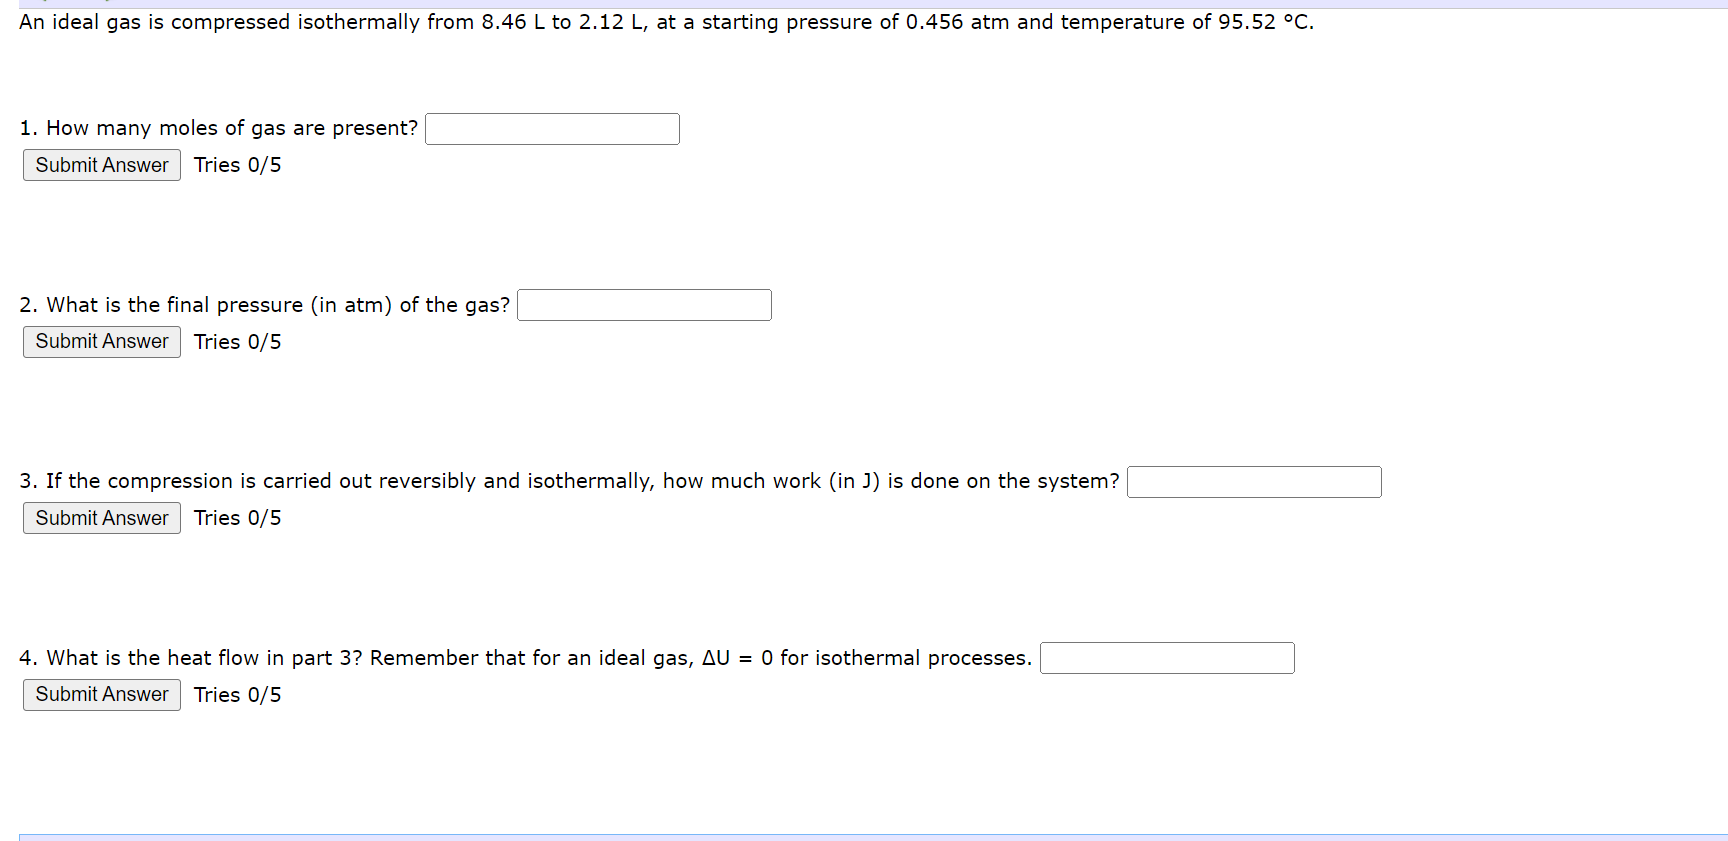Click Submit Answer beneath the work question

100,517
